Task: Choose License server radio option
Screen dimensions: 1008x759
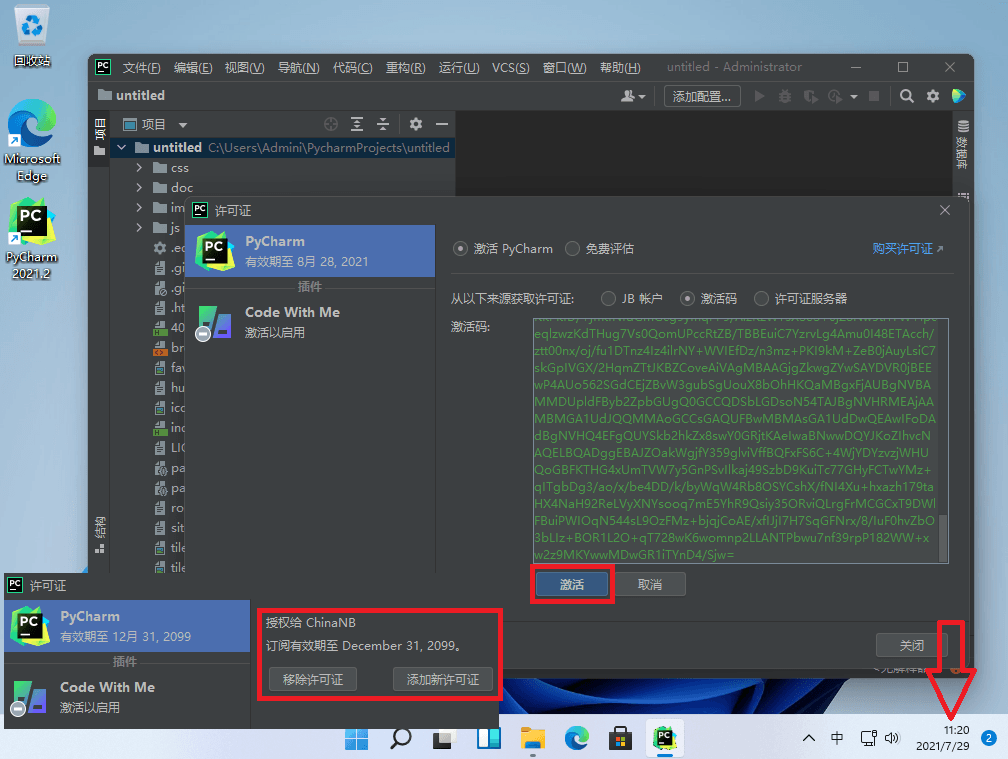Action: pyautogui.click(x=761, y=299)
